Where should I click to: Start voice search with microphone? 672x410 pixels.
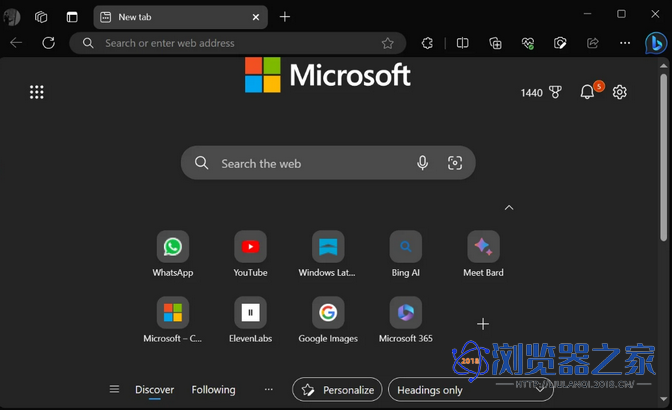click(x=422, y=163)
